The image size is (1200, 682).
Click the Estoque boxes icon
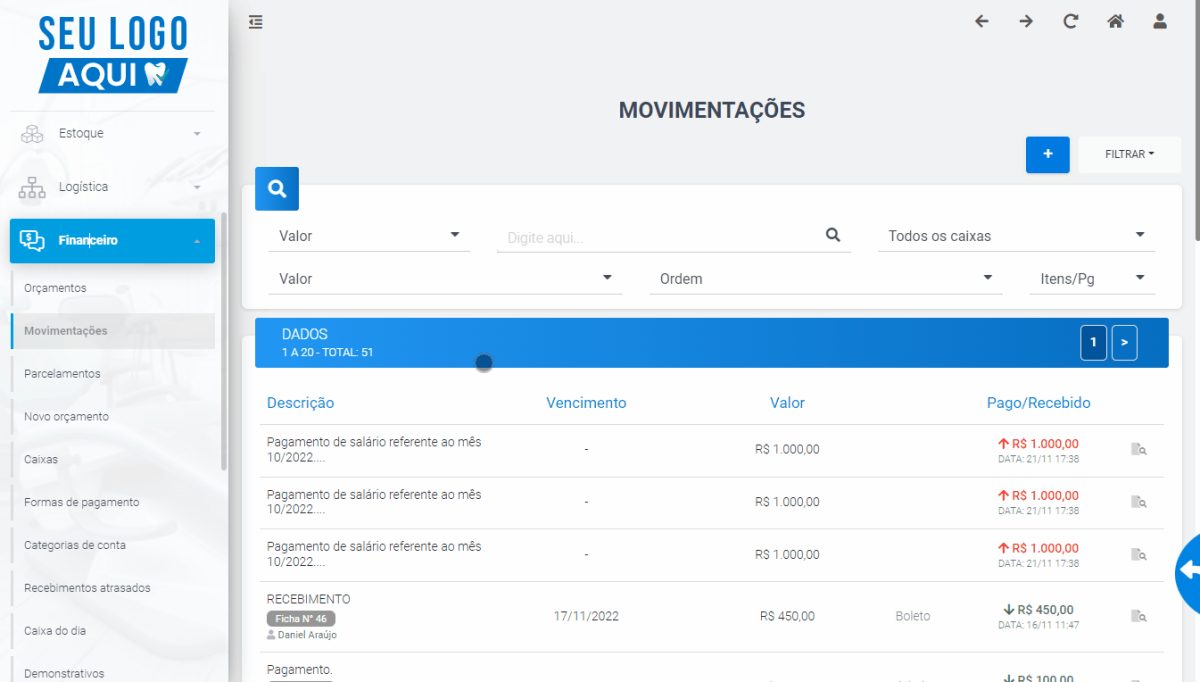point(32,133)
